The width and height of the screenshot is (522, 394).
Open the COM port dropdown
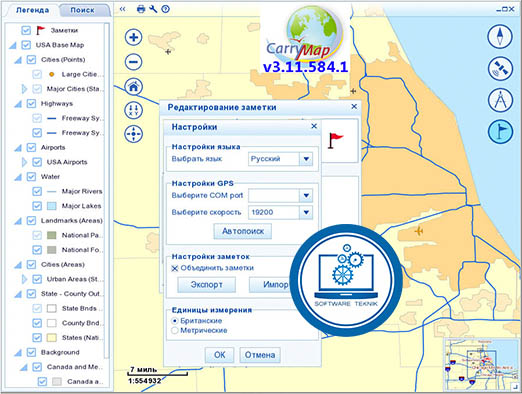(x=306, y=196)
